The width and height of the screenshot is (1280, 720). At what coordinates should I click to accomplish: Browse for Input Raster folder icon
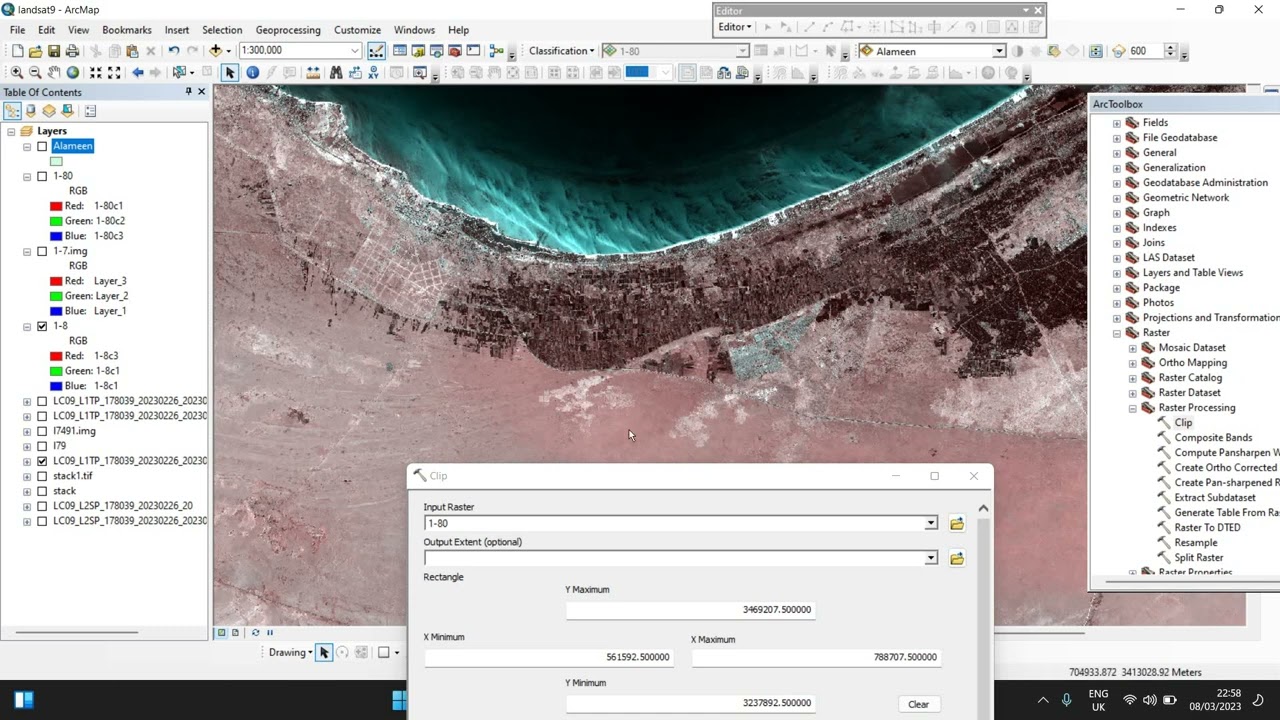(957, 523)
